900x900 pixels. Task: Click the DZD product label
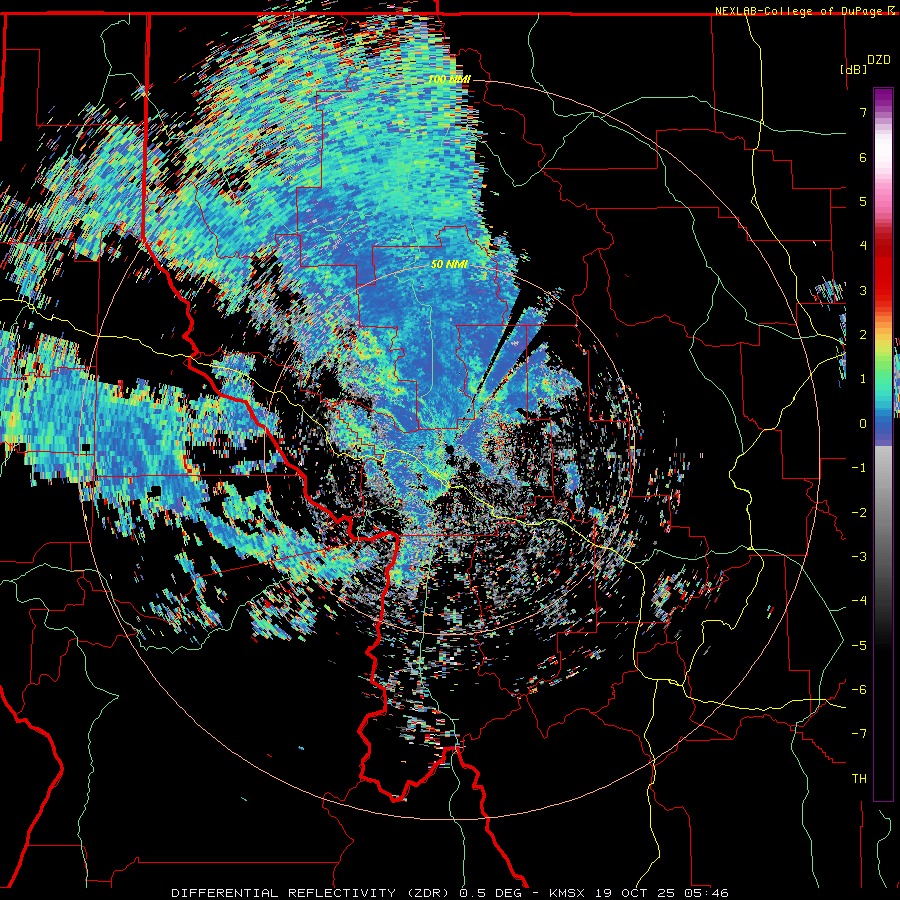tap(878, 60)
